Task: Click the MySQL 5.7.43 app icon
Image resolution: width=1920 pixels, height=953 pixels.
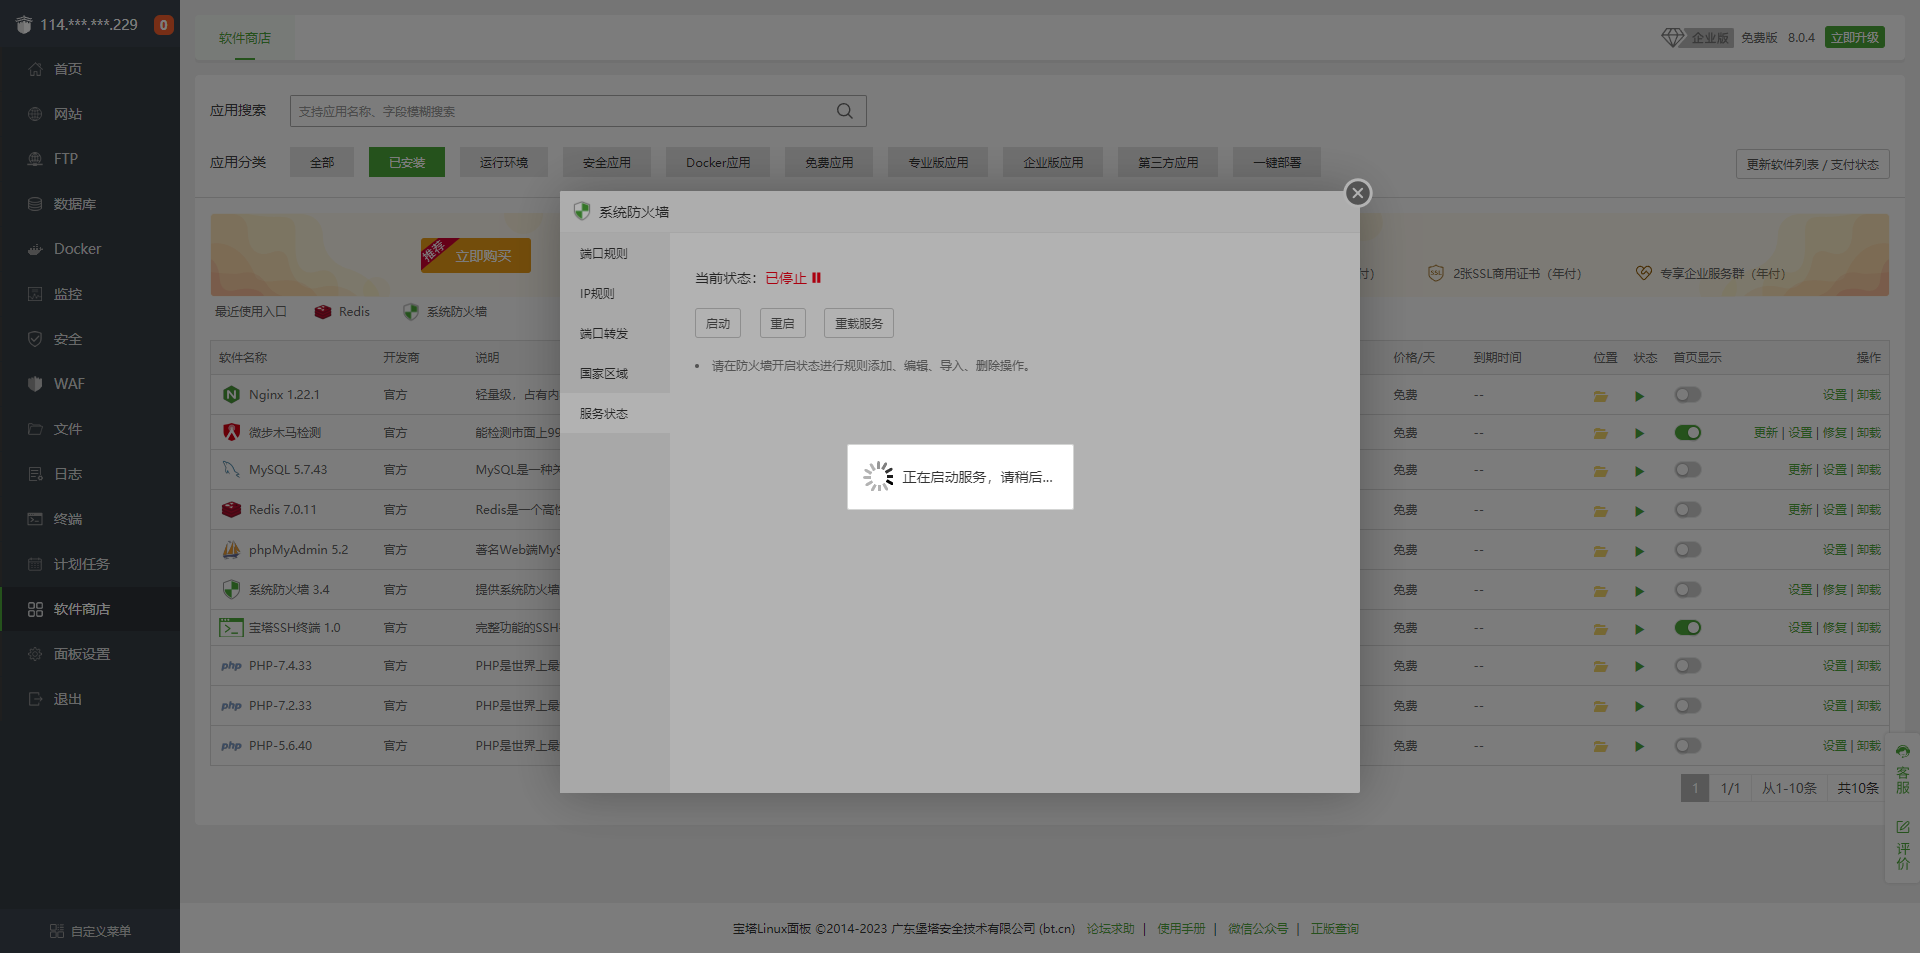Action: pos(231,469)
